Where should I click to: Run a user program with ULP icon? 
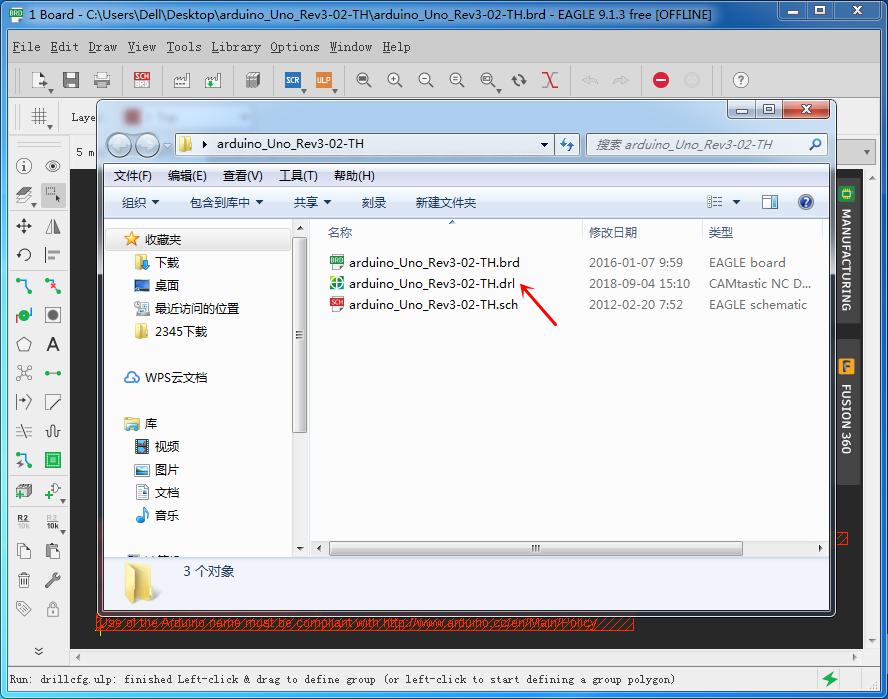coord(323,80)
